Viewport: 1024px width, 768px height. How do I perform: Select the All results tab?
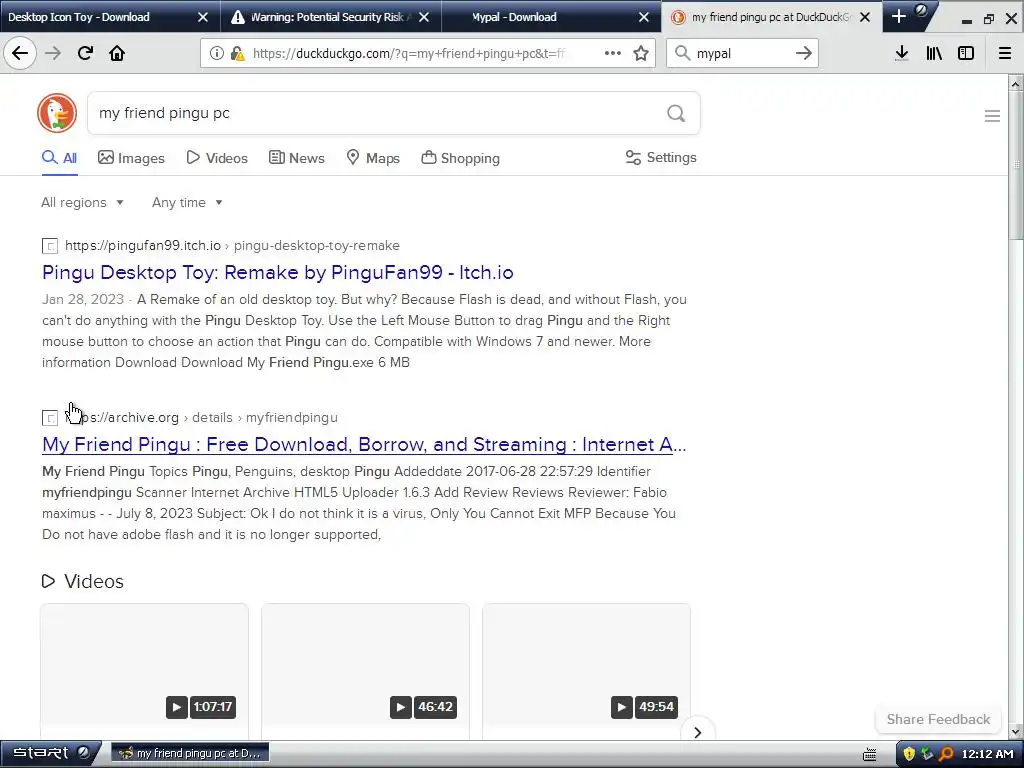59,158
